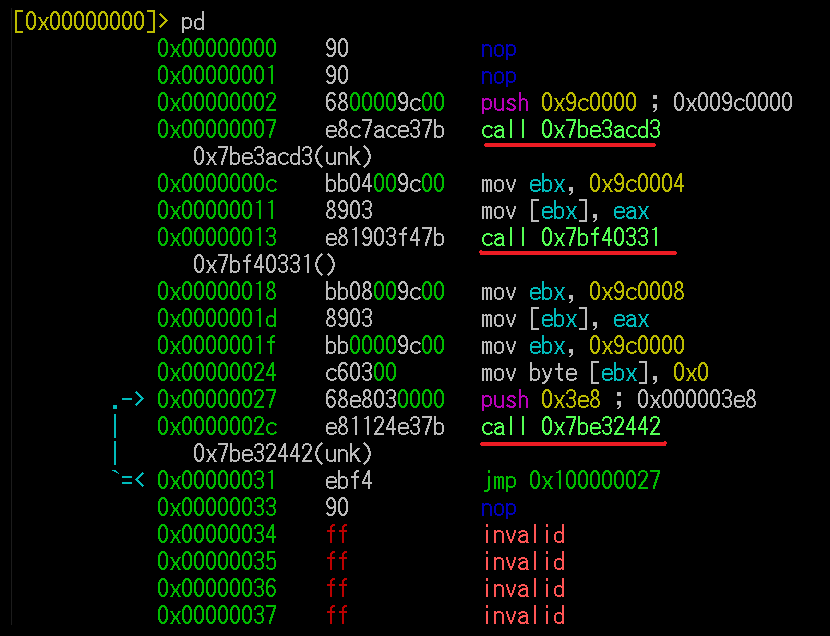
Task: Click the [0x00000000]> prompt
Action: (x=91, y=22)
